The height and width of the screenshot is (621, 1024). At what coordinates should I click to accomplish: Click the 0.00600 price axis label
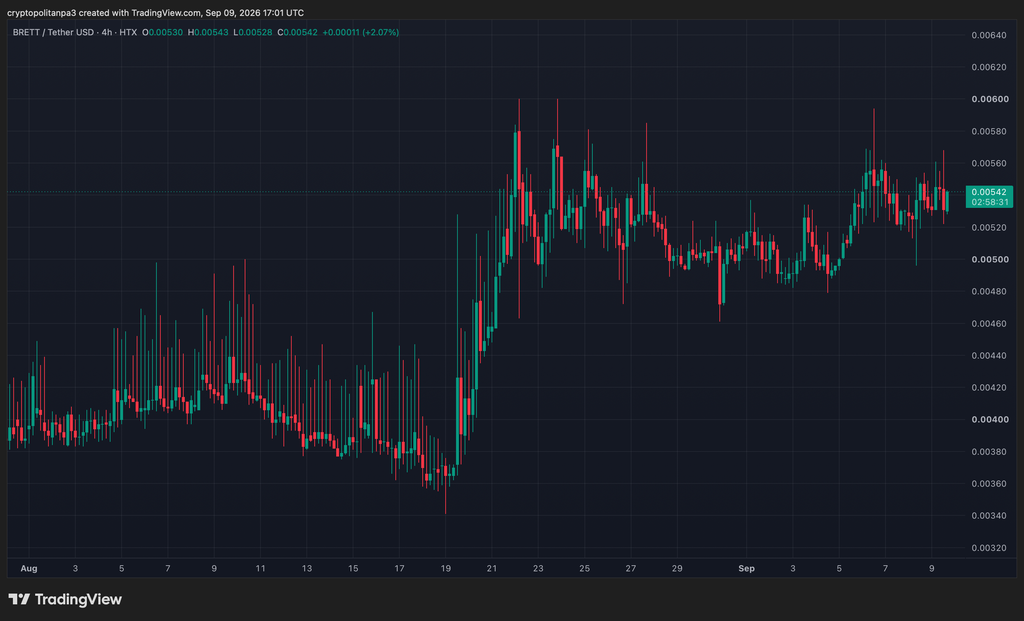pos(989,99)
